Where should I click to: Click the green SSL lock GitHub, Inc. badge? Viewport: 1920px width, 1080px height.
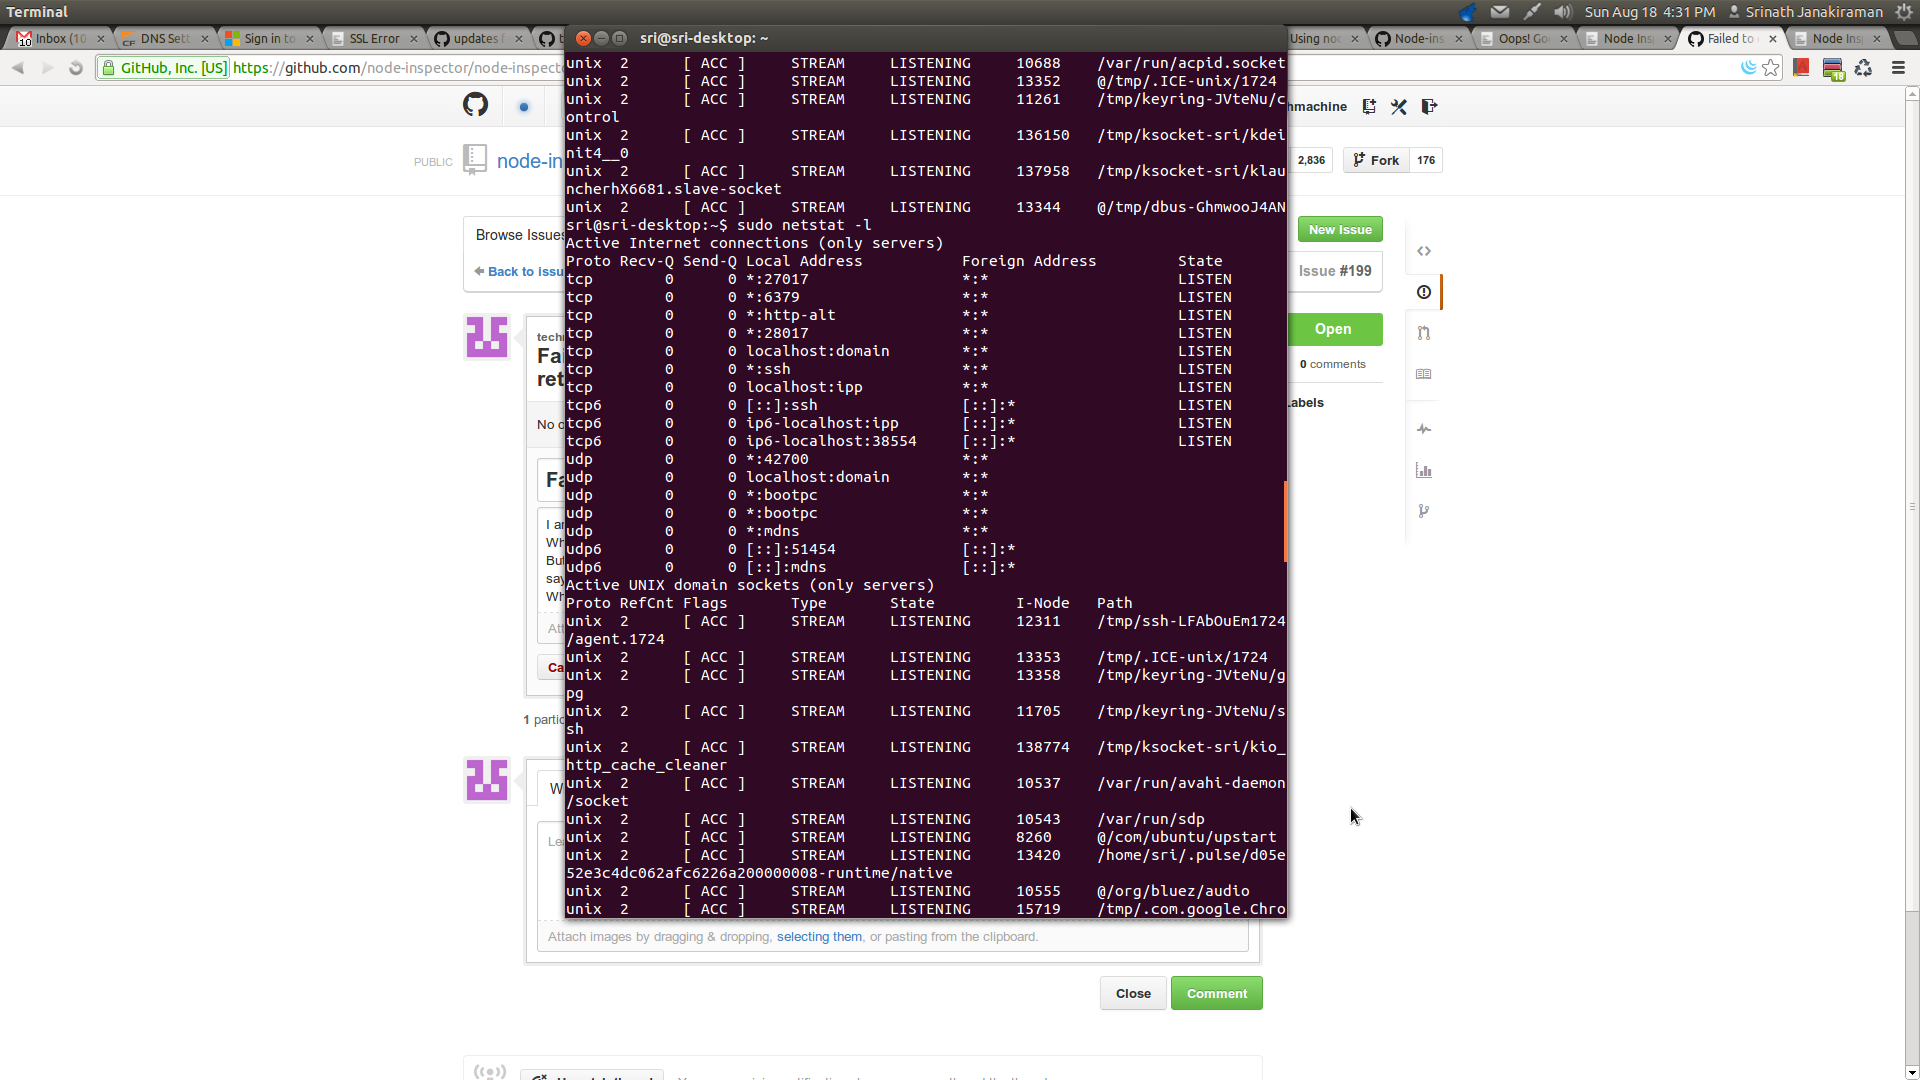point(165,68)
